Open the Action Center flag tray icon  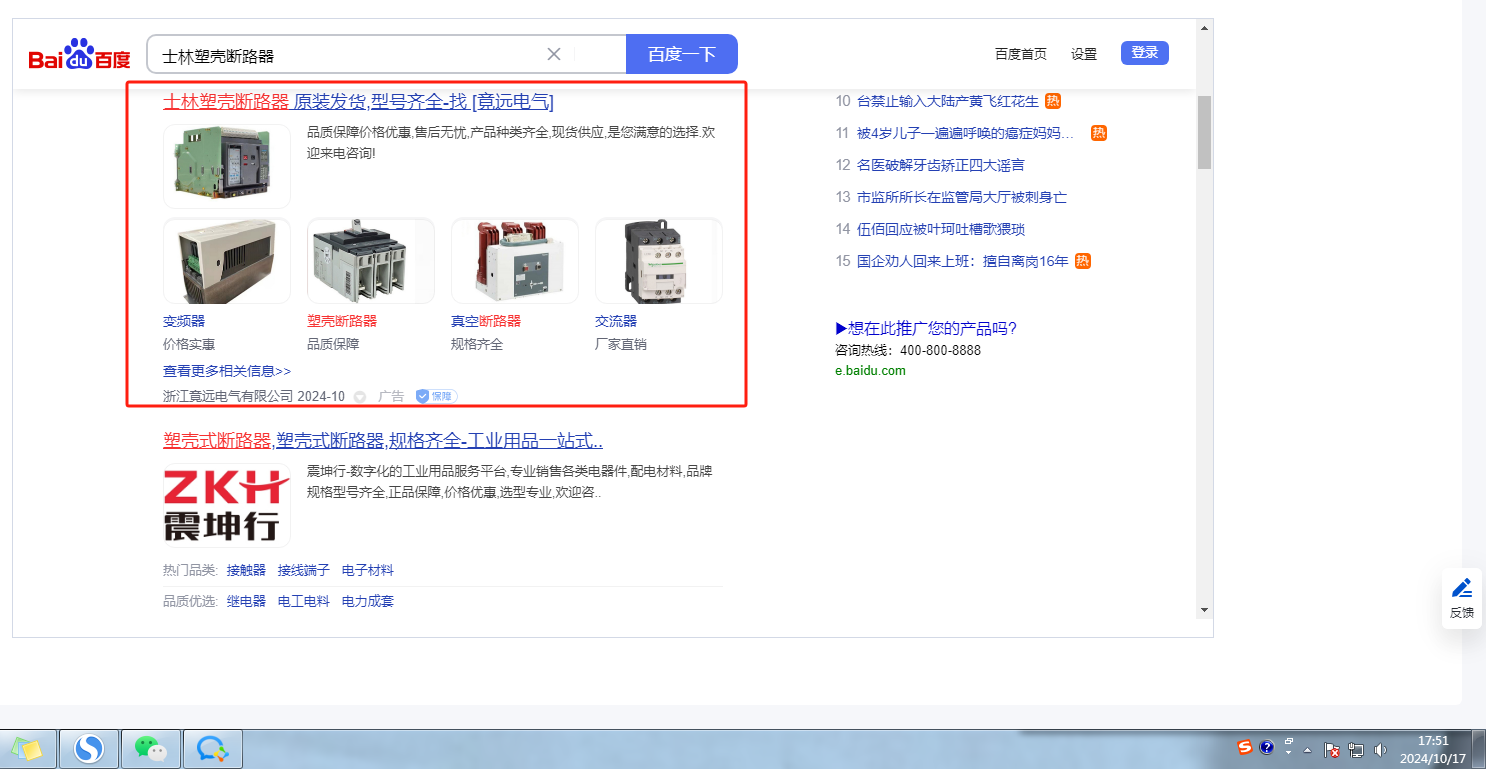pyautogui.click(x=1332, y=749)
